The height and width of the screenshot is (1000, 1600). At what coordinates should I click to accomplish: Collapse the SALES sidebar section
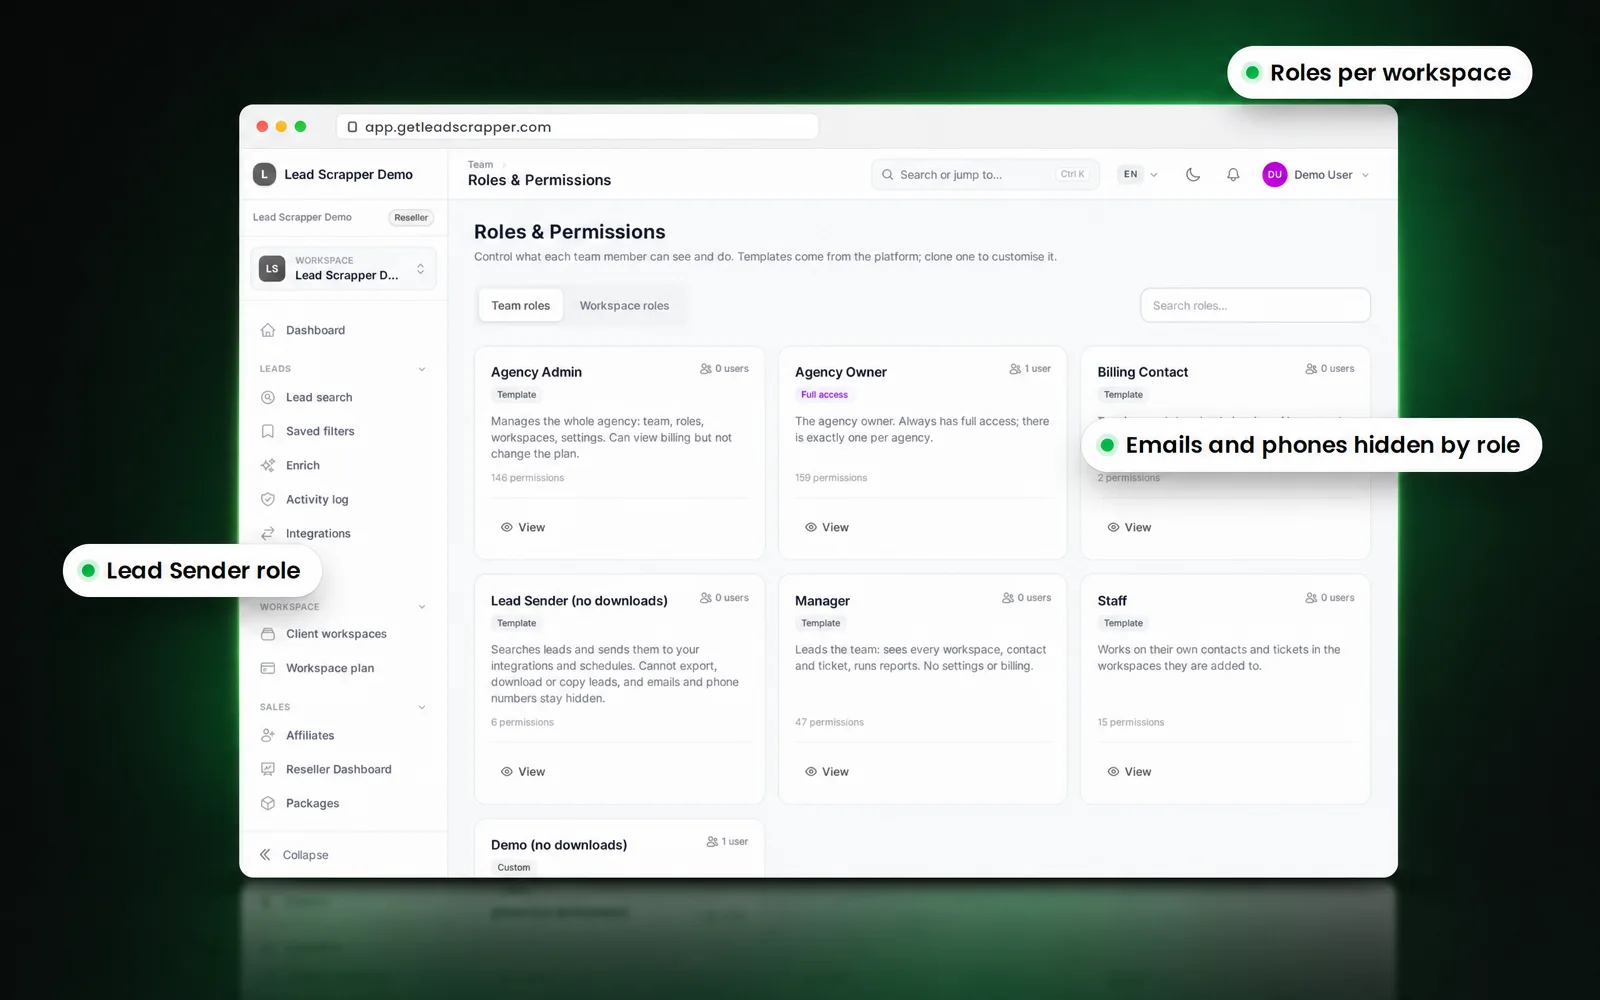point(422,707)
